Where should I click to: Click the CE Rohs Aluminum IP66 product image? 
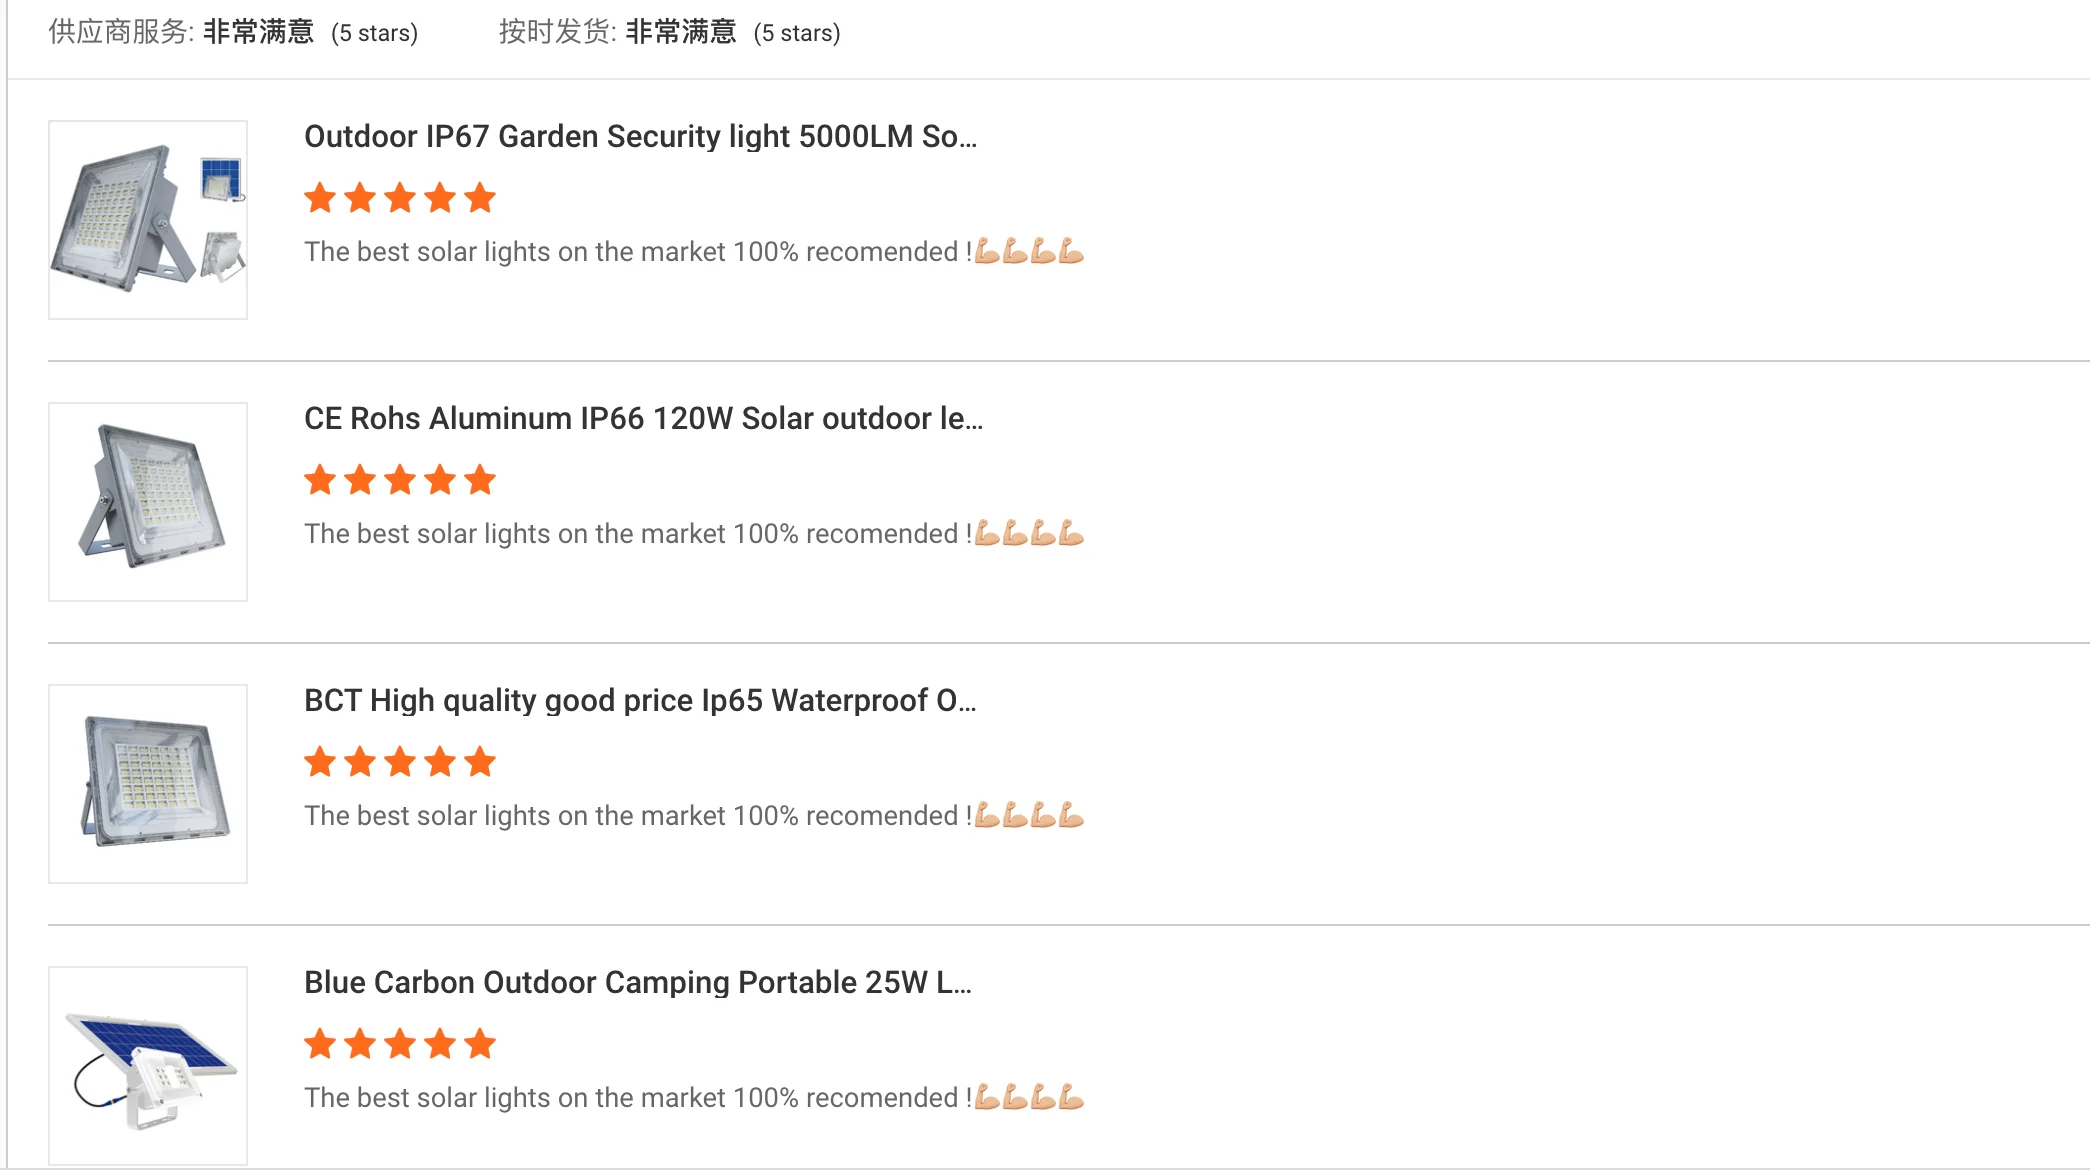(148, 502)
